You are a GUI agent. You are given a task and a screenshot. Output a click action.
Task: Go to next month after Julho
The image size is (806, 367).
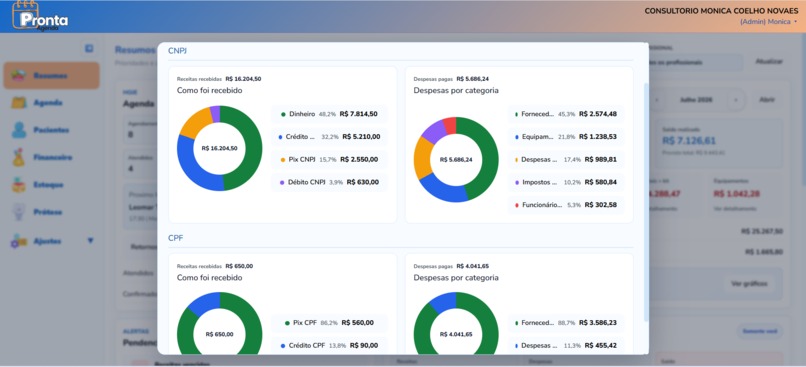click(736, 100)
